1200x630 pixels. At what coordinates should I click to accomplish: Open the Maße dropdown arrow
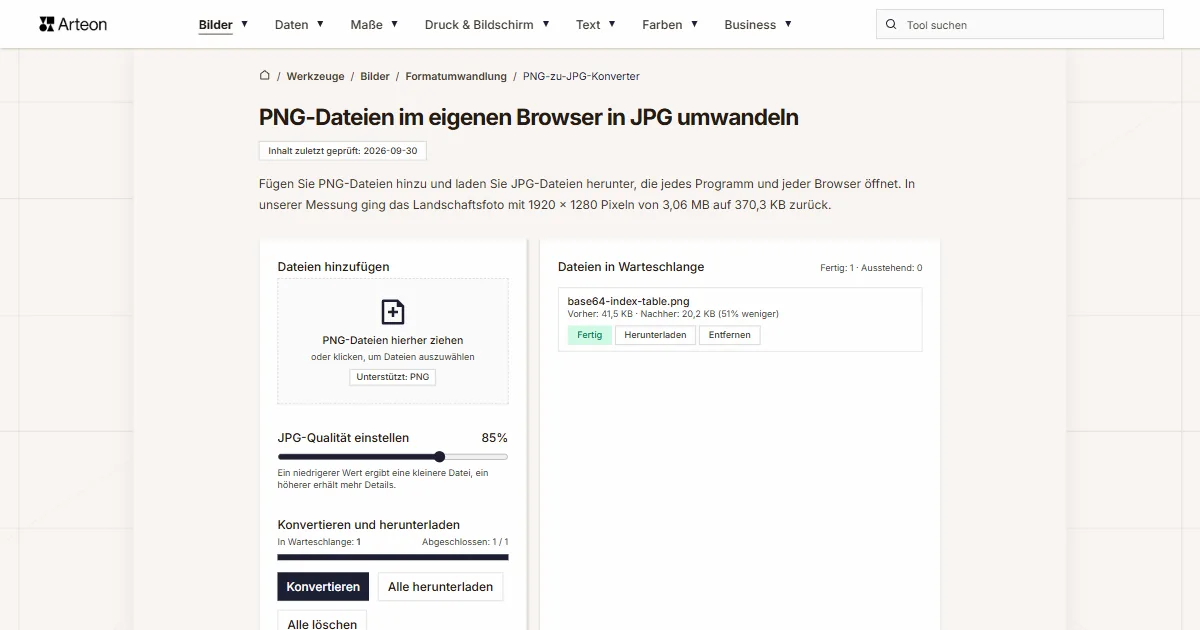tap(394, 24)
